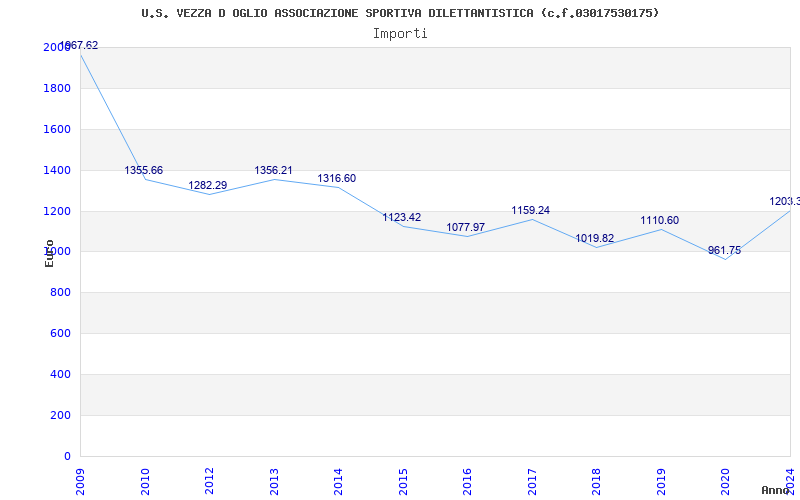800x500 pixels.
Task: Click data label 1356.21
Action: pyautogui.click(x=273, y=170)
